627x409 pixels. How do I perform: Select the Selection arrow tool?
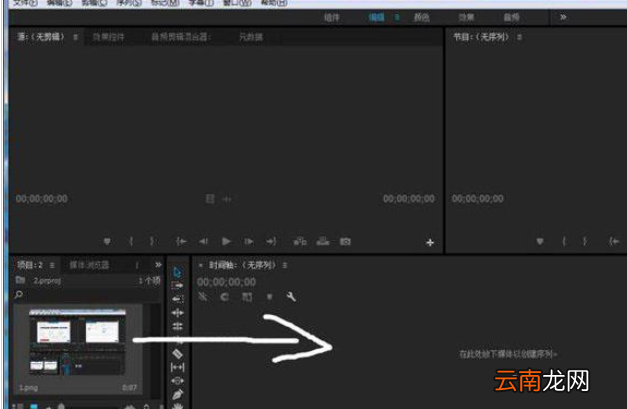(x=178, y=272)
